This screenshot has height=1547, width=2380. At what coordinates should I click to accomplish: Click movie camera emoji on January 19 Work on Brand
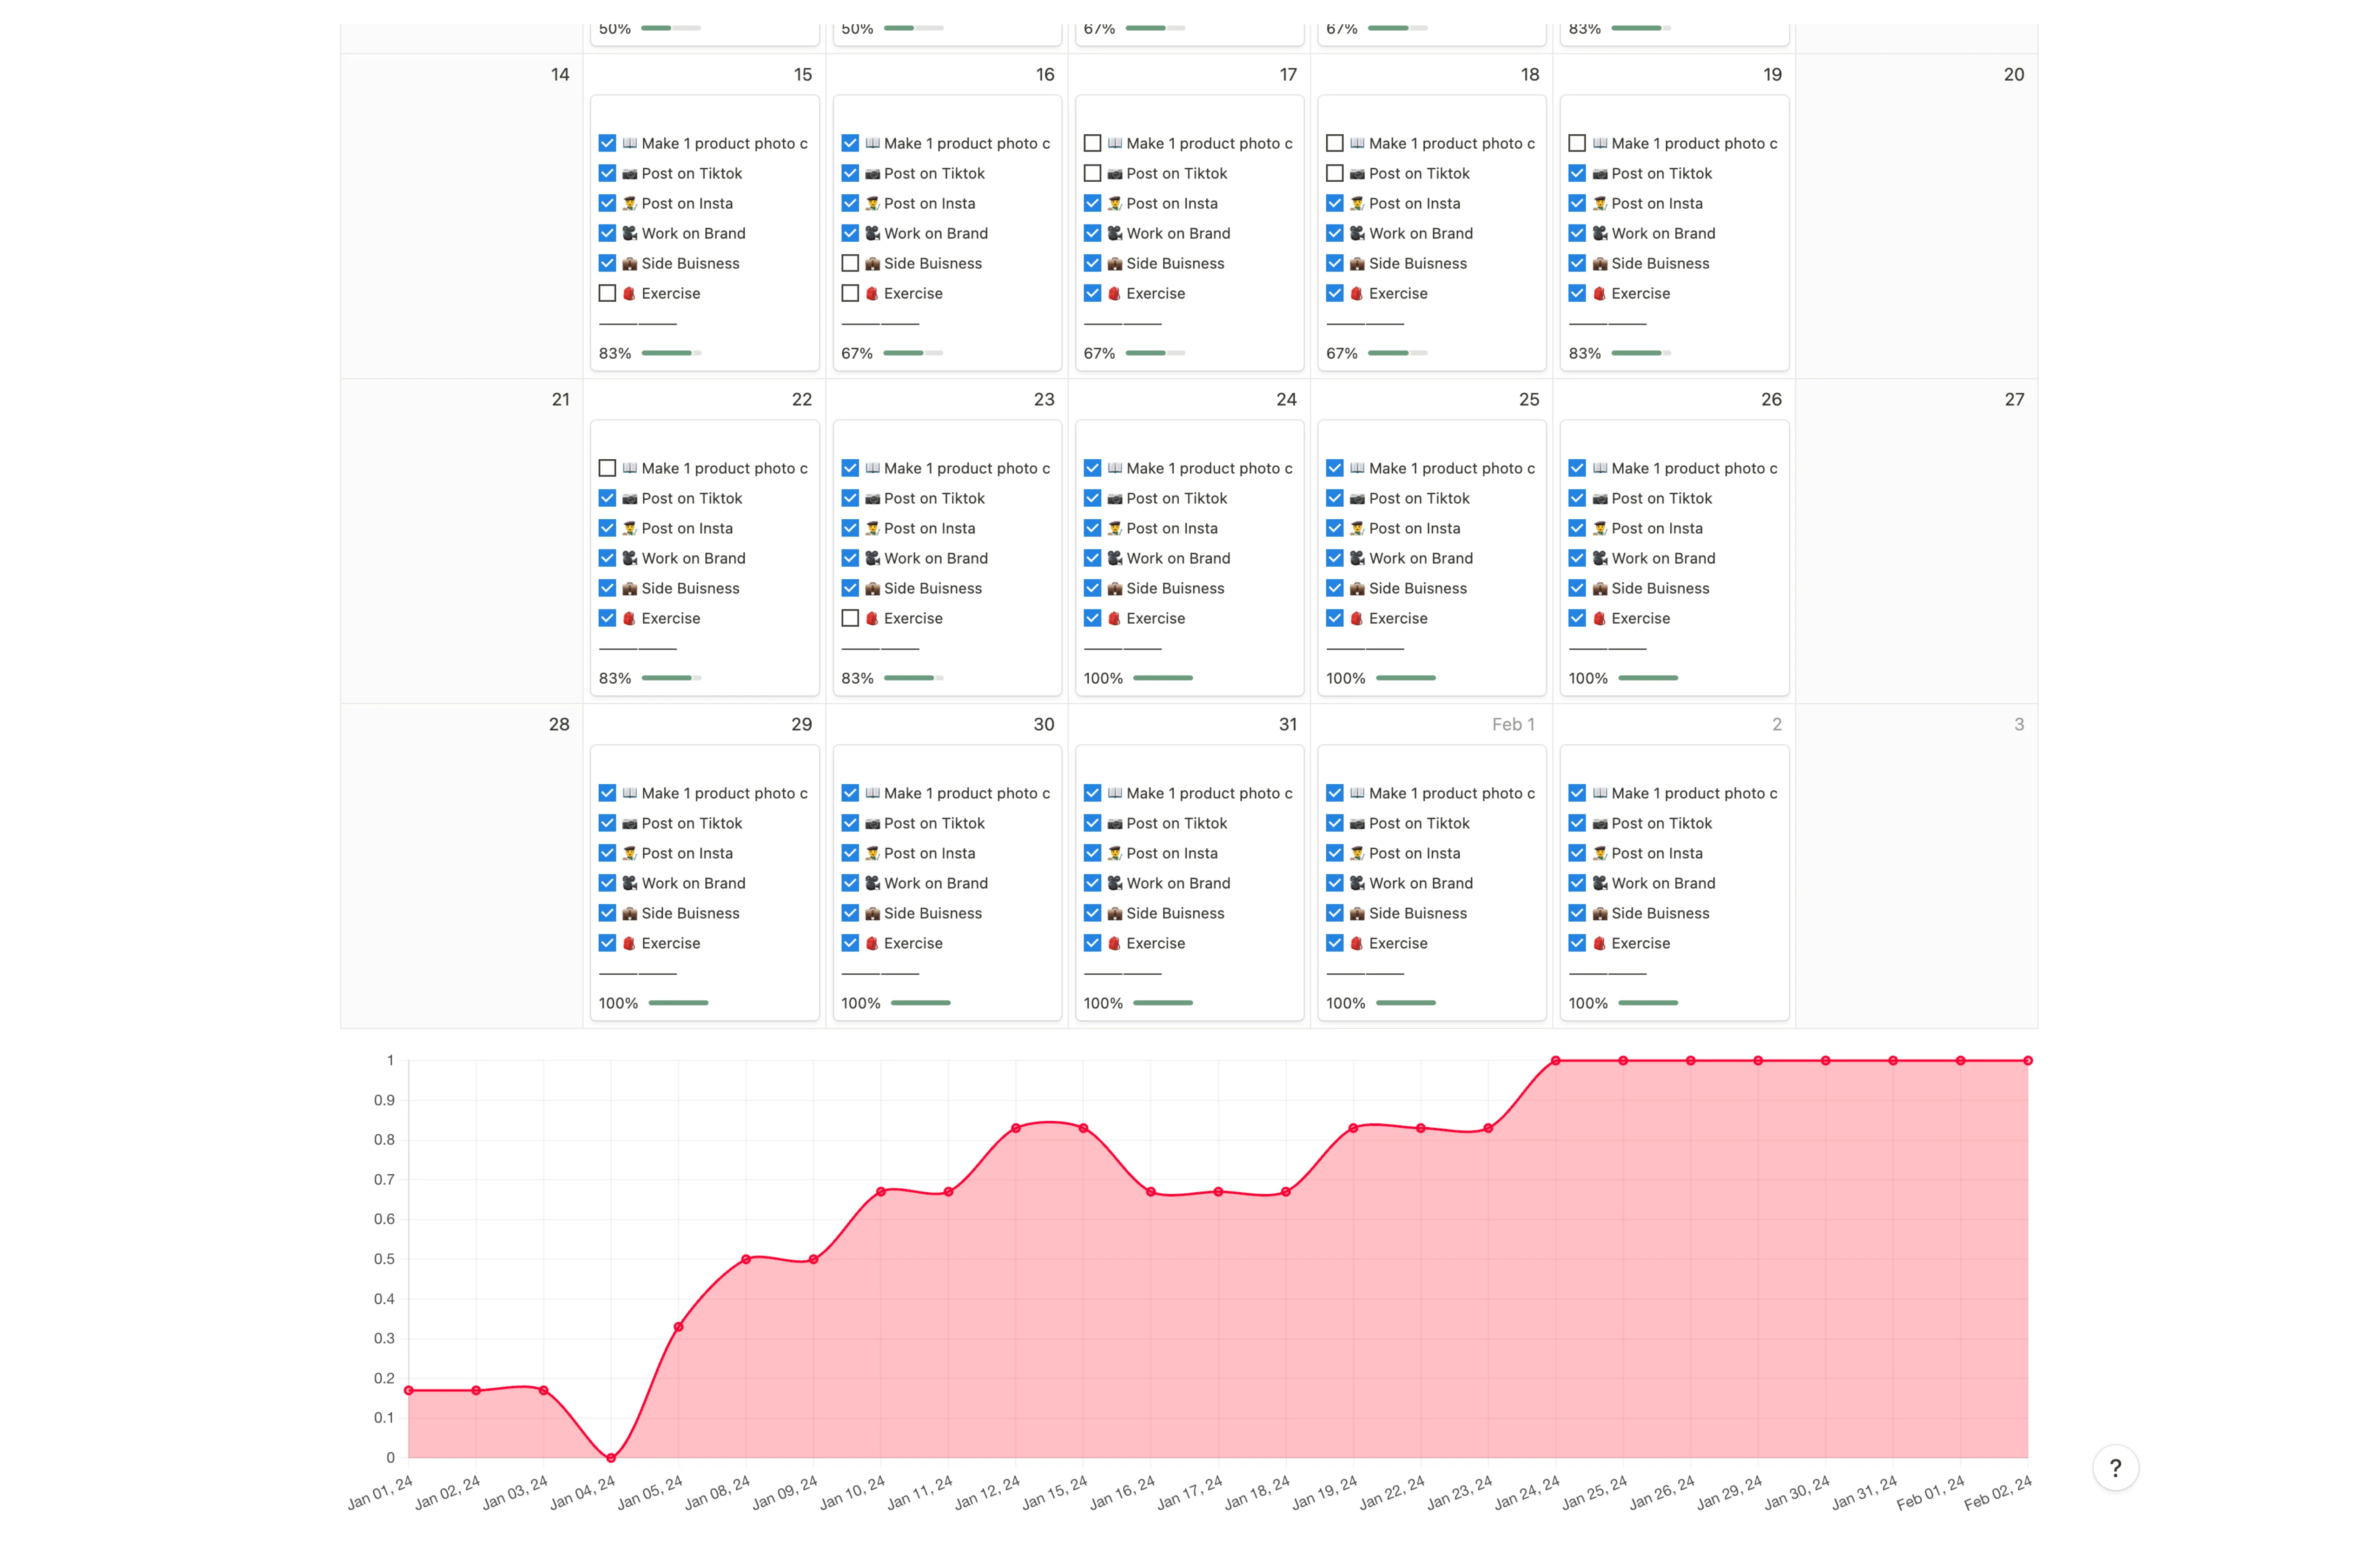click(x=1599, y=233)
